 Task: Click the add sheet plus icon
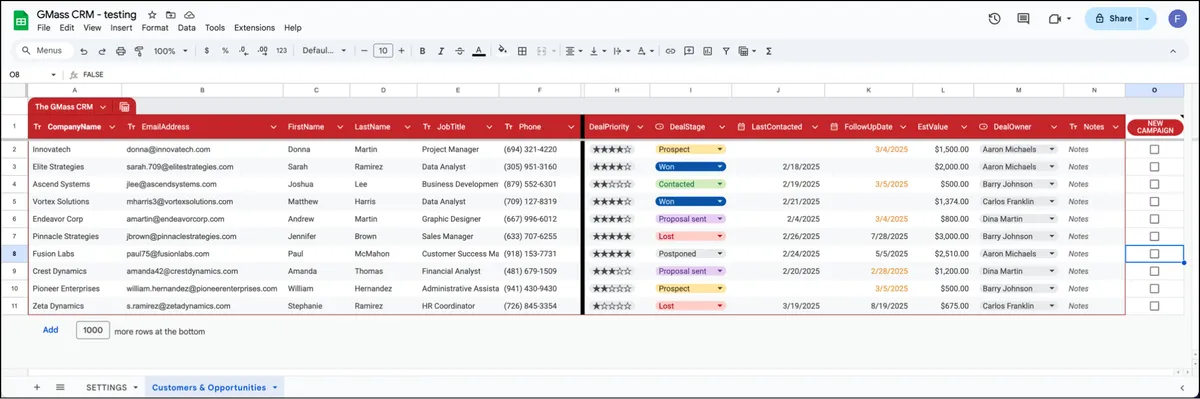tap(37, 387)
